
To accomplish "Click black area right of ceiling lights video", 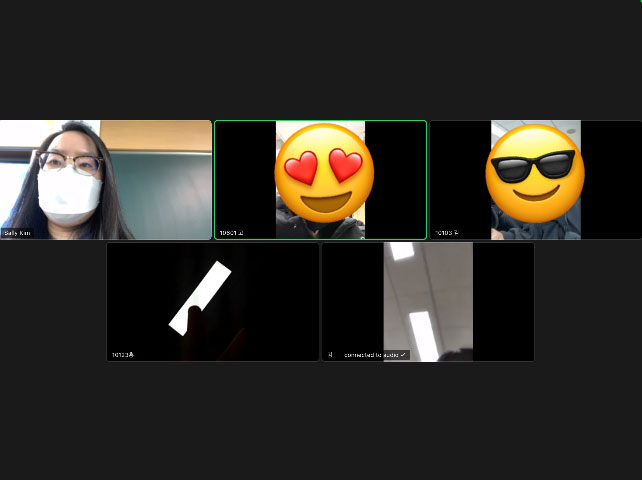I will pos(503,300).
